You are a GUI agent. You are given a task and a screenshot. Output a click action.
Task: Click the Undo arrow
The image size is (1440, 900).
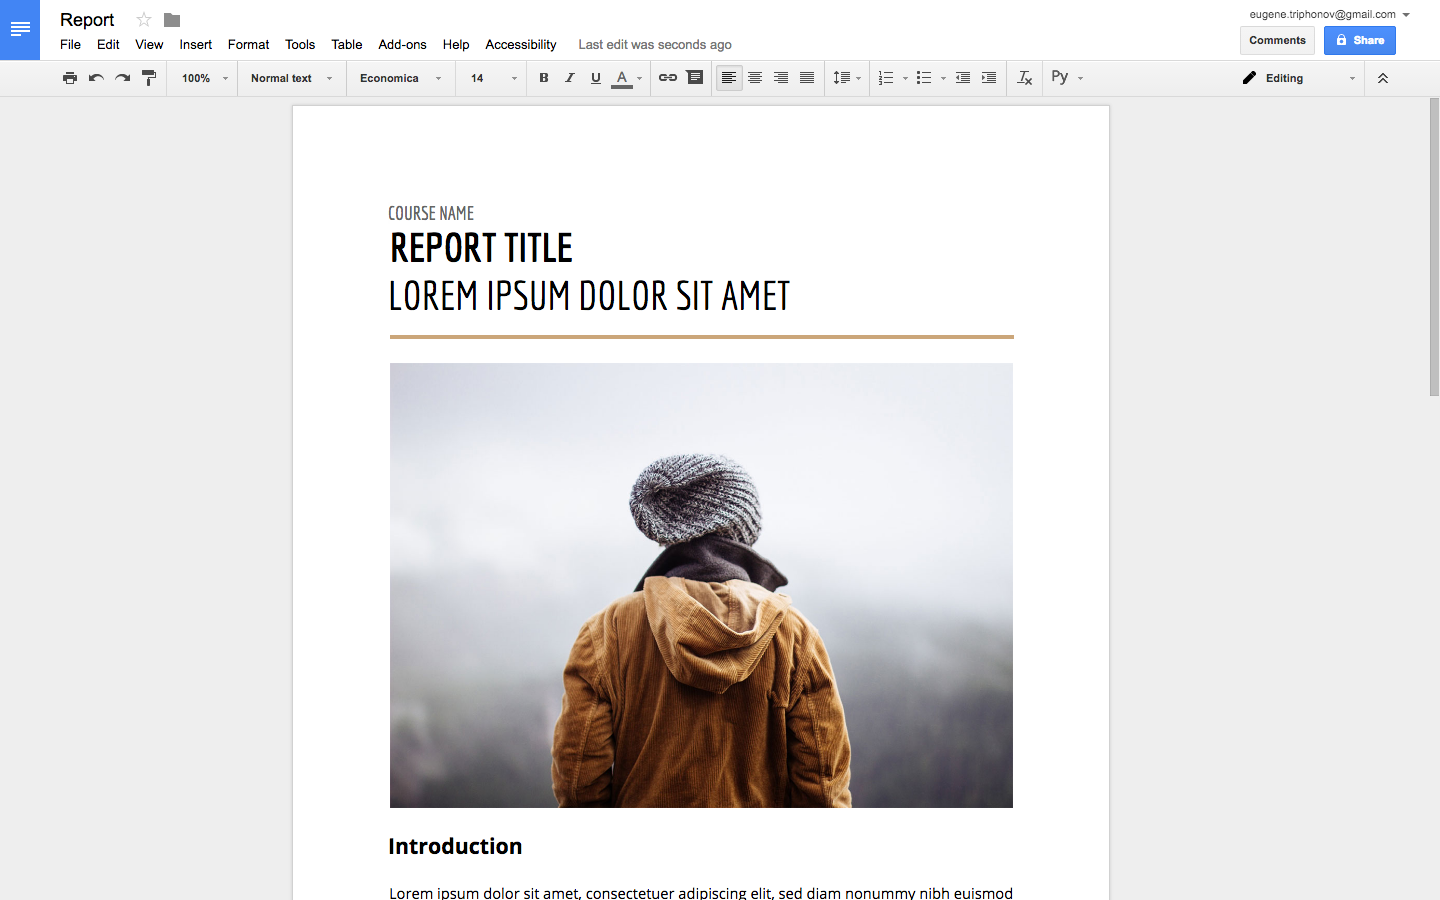click(x=96, y=78)
